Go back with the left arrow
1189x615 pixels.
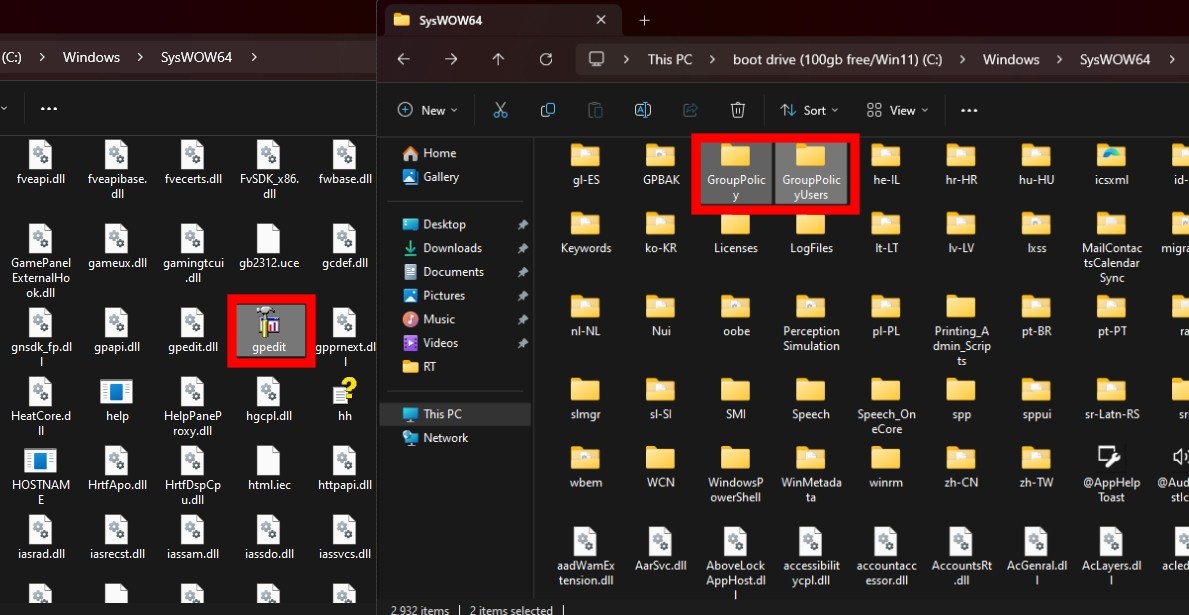(x=404, y=59)
